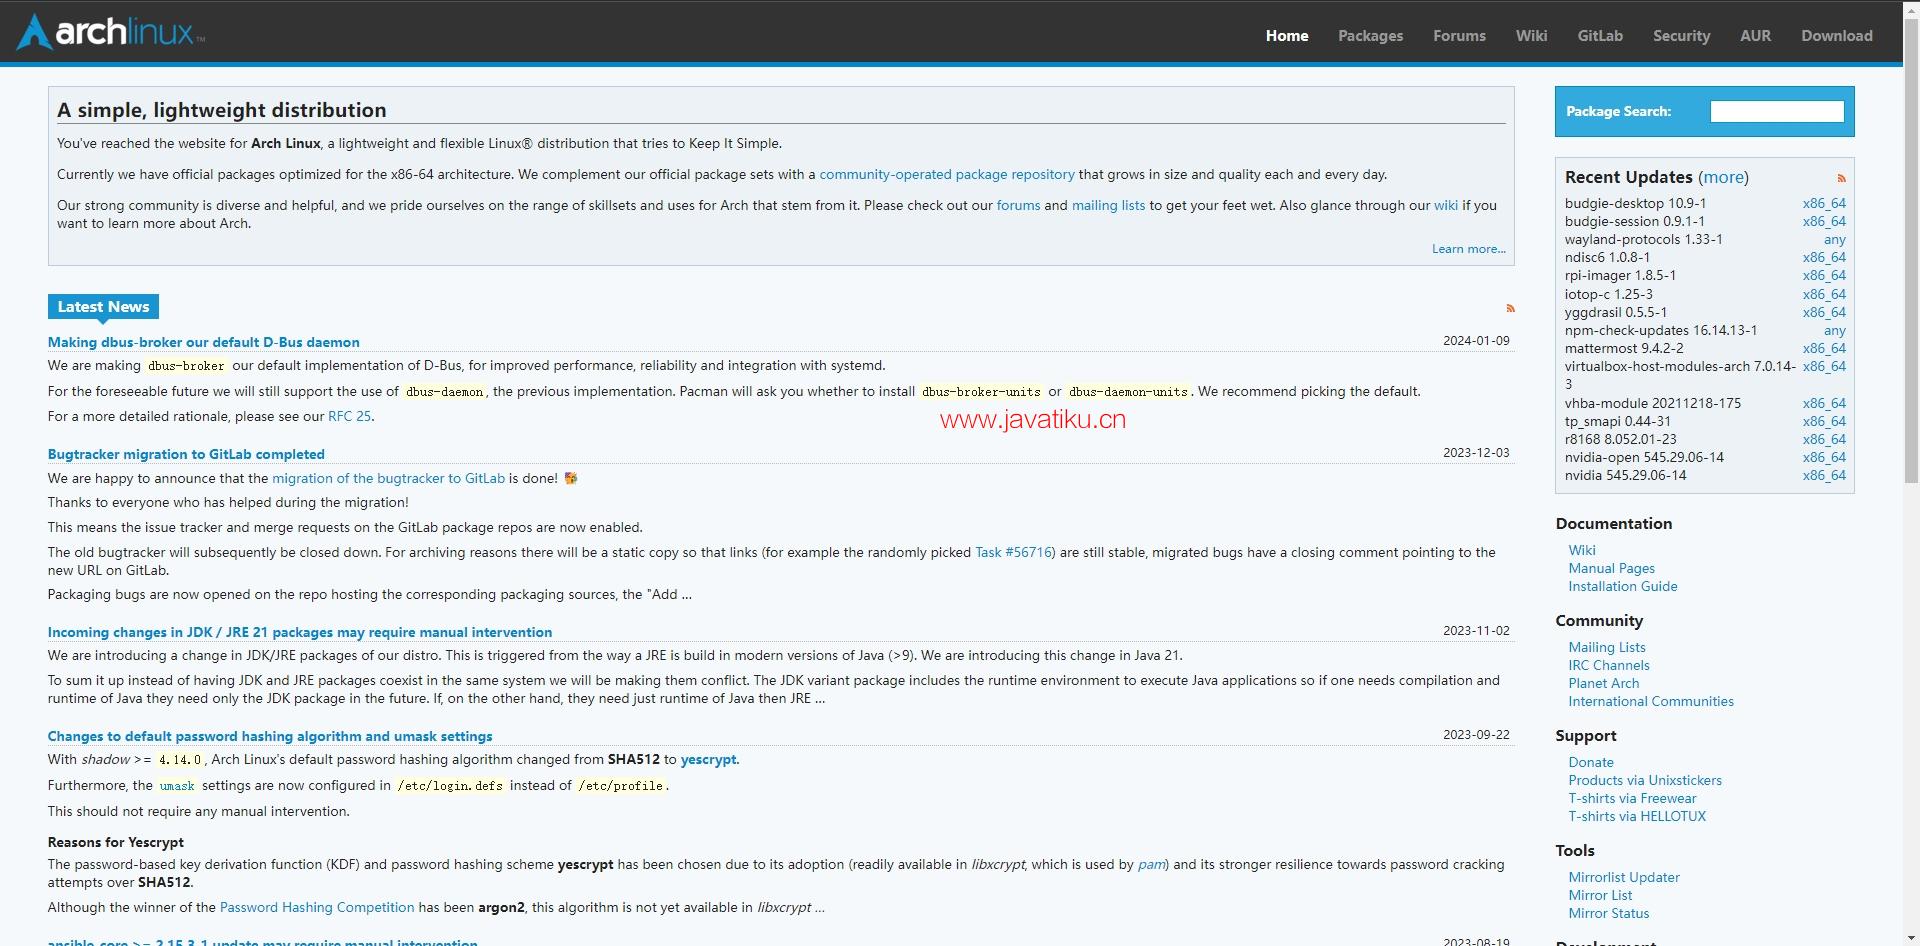1920x946 pixels.
Task: Open nvidia 545.29.06-14 package update
Action: [x=1625, y=475]
